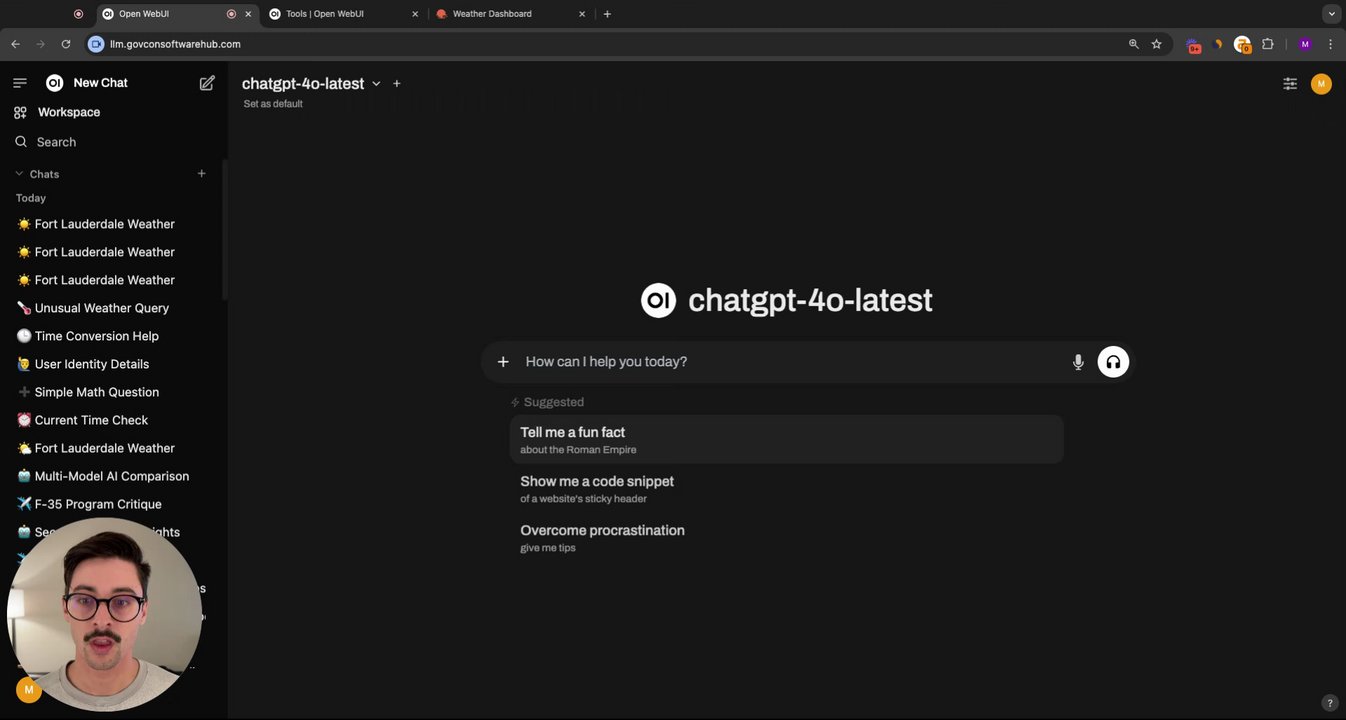The image size is (1346, 720).
Task: Open the chat Controls sliders icon
Action: coord(1290,84)
